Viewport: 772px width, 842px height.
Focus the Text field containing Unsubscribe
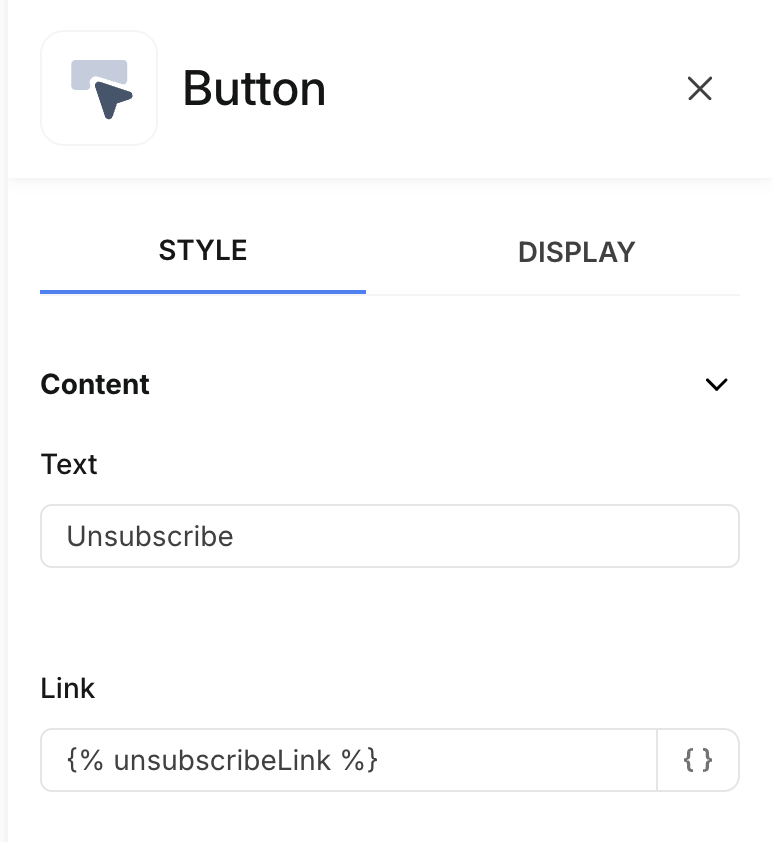click(389, 536)
